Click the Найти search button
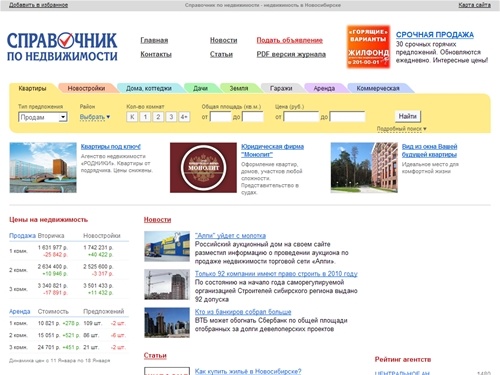Image resolution: width=500 pixels, height=375 pixels. click(408, 116)
